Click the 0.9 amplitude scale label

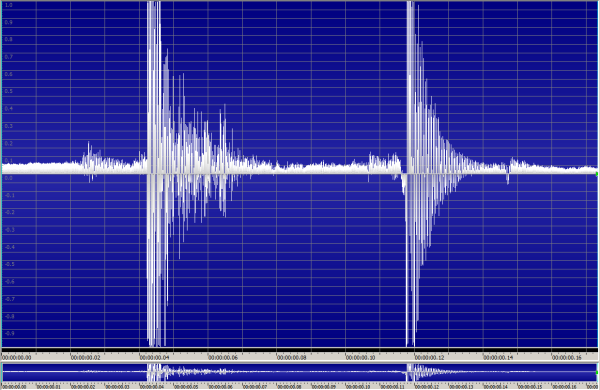point(8,22)
